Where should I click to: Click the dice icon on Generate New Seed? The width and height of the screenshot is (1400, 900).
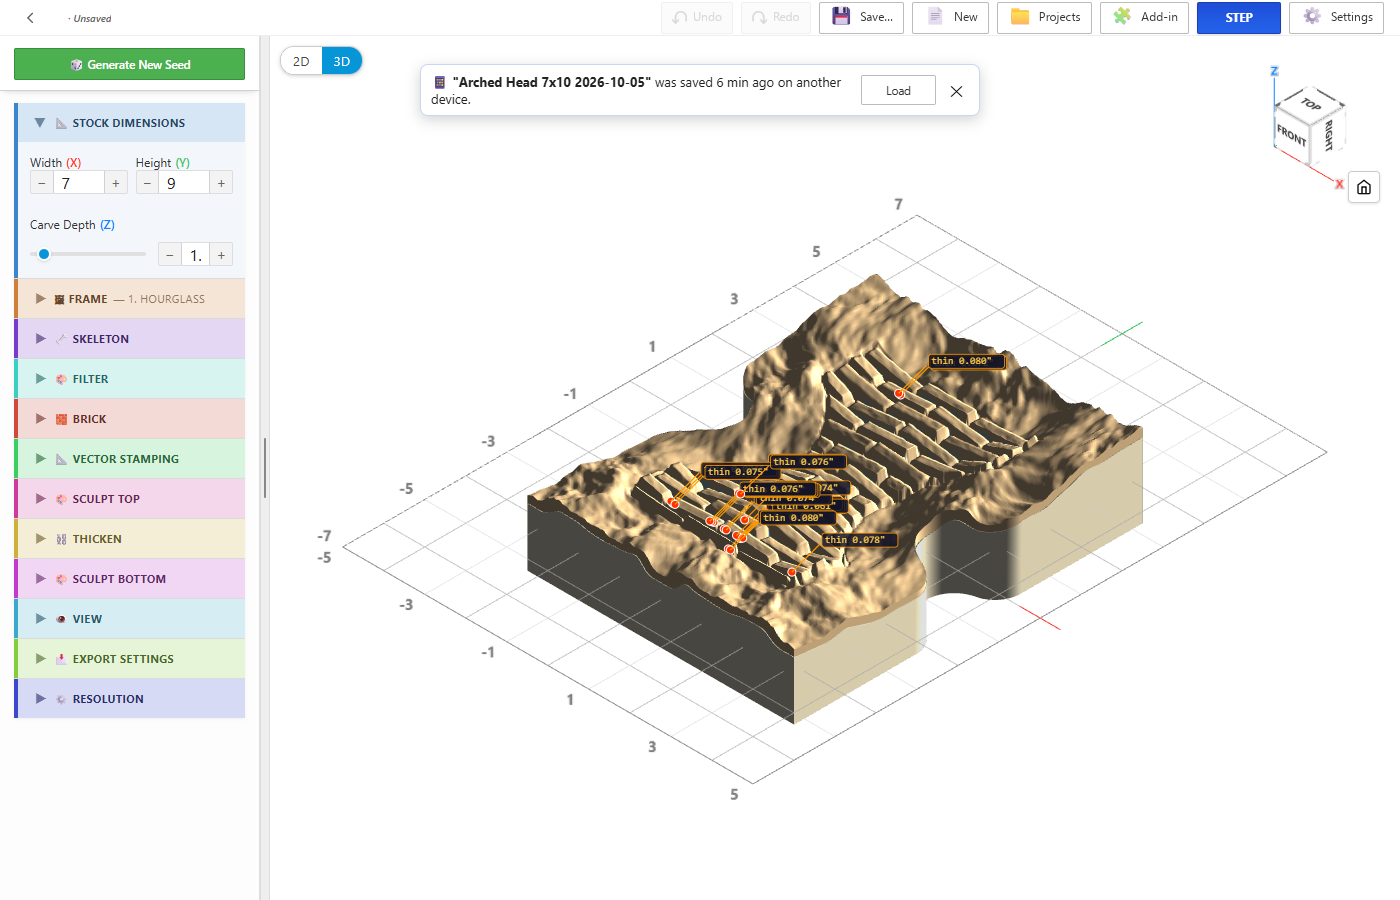76,65
